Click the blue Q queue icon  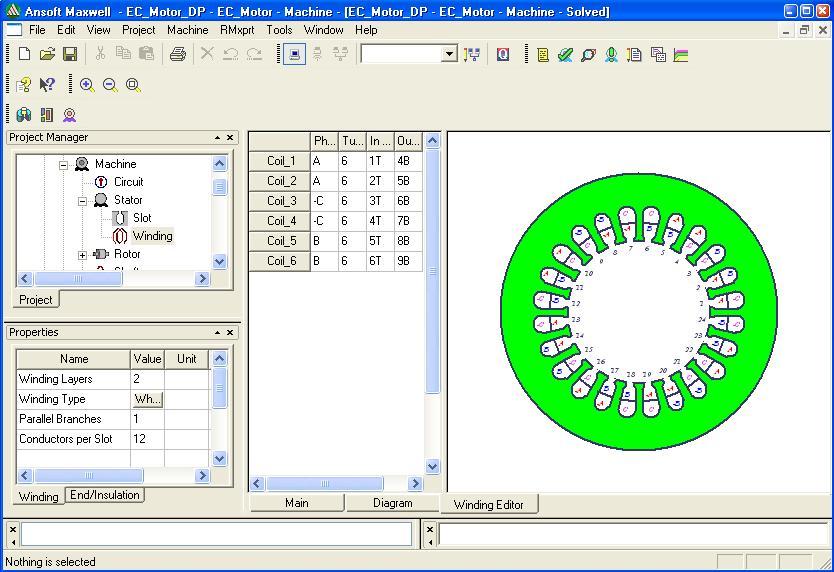pos(503,54)
